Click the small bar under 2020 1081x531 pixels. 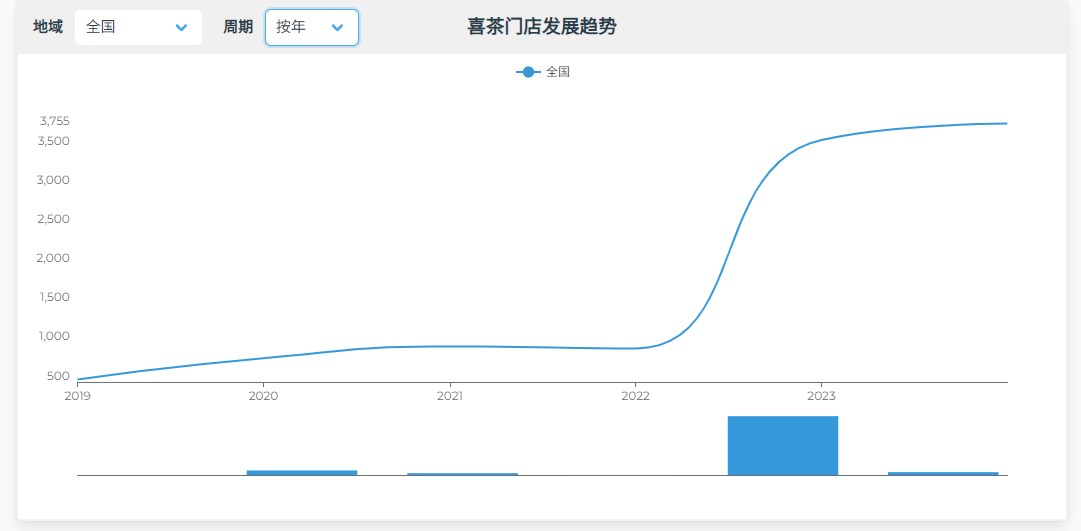(302, 472)
